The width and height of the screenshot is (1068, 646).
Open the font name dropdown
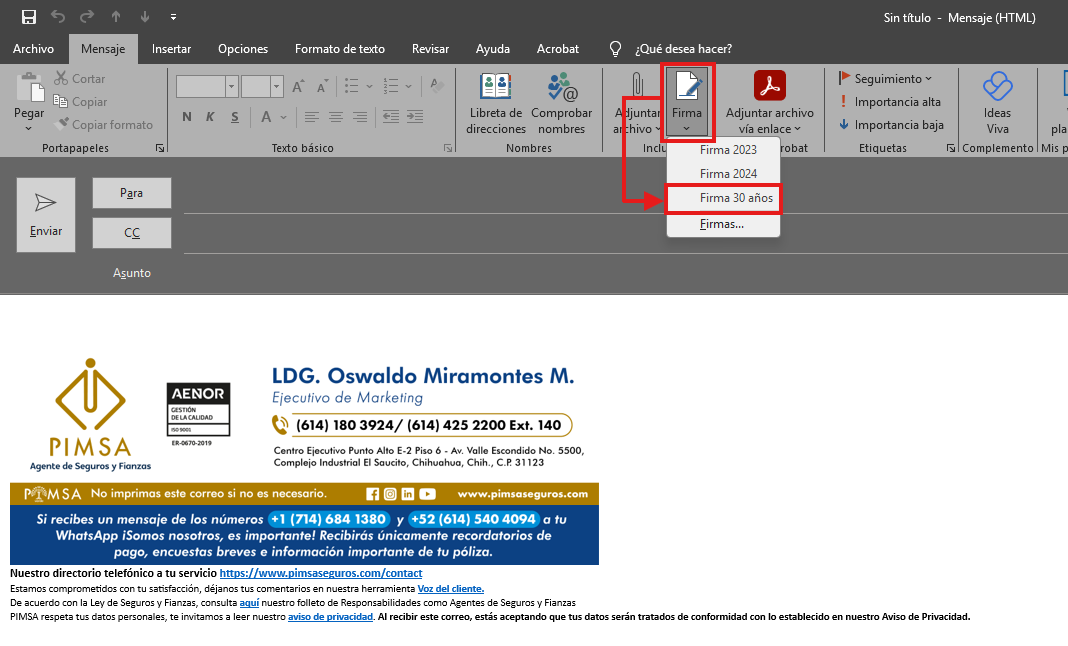coord(231,87)
